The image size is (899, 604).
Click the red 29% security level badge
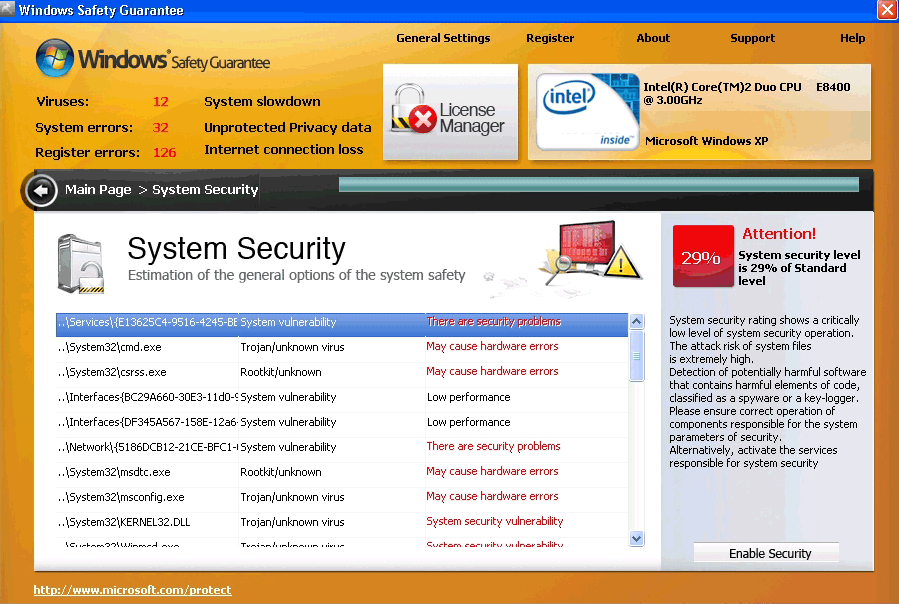pos(702,256)
